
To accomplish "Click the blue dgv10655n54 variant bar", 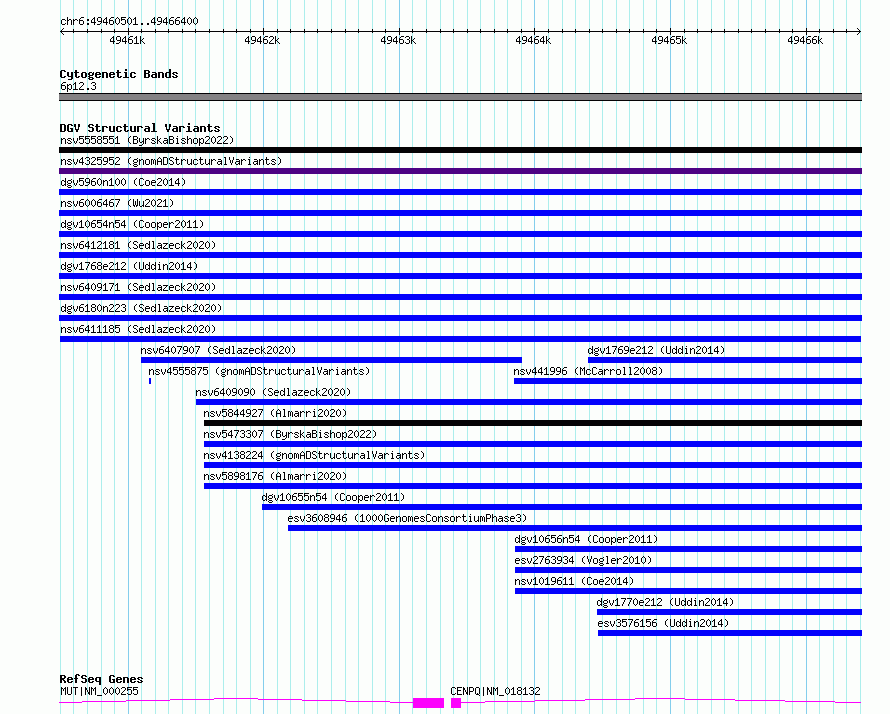I will [562, 507].
